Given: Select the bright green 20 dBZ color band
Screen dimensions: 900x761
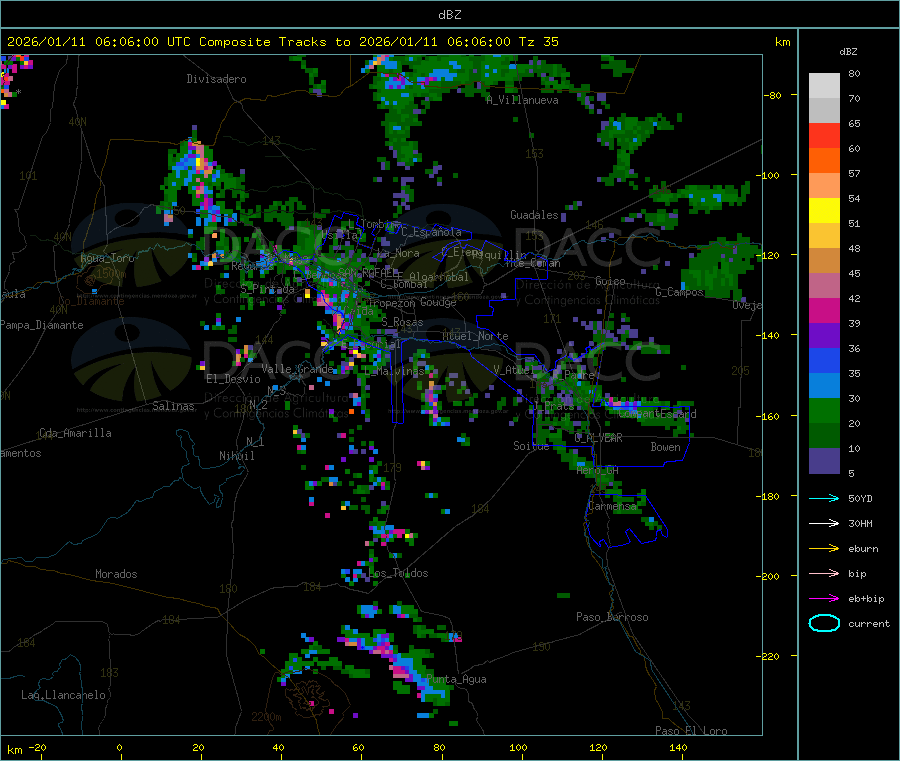Looking at the screenshot, I should click(x=824, y=410).
